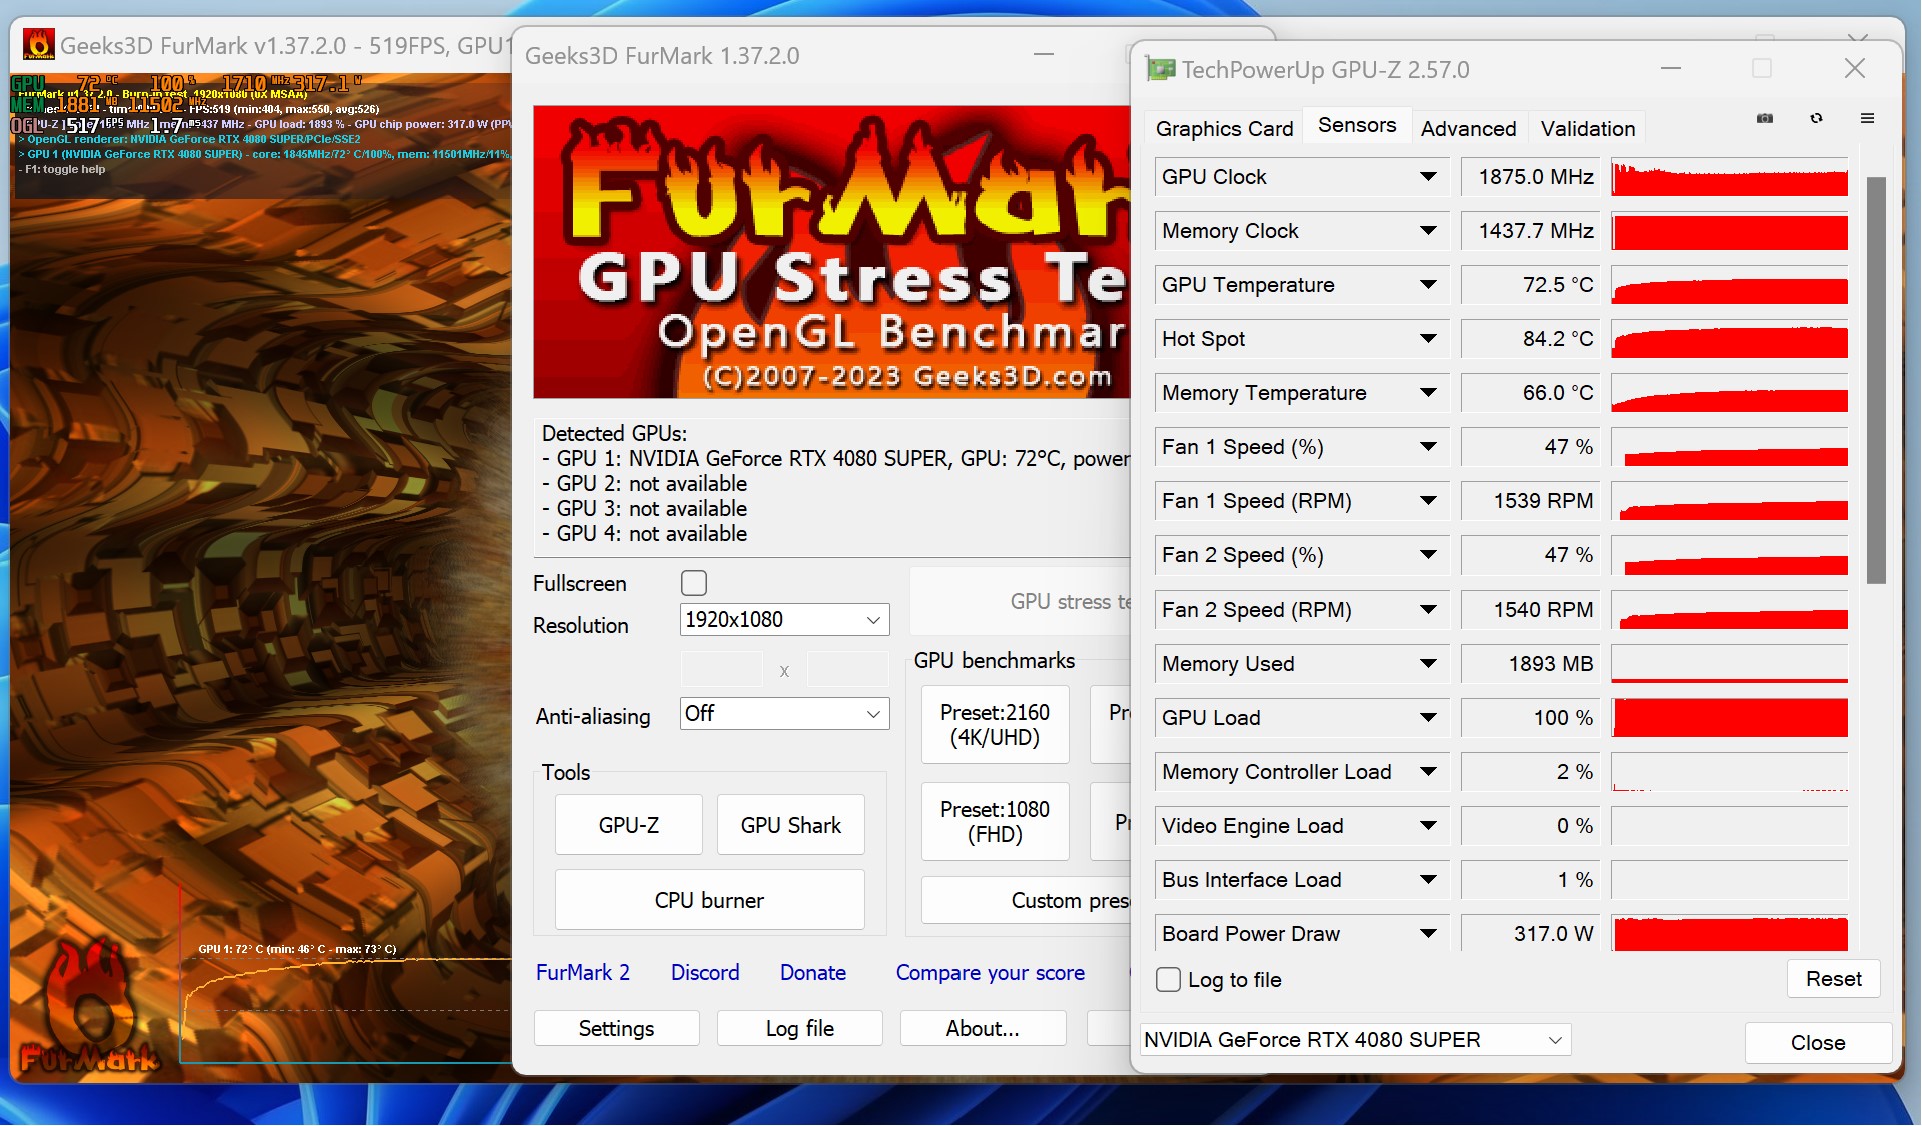1922x1126 pixels.
Task: Expand the GPU Load sensor dropdown
Action: pos(1428,718)
